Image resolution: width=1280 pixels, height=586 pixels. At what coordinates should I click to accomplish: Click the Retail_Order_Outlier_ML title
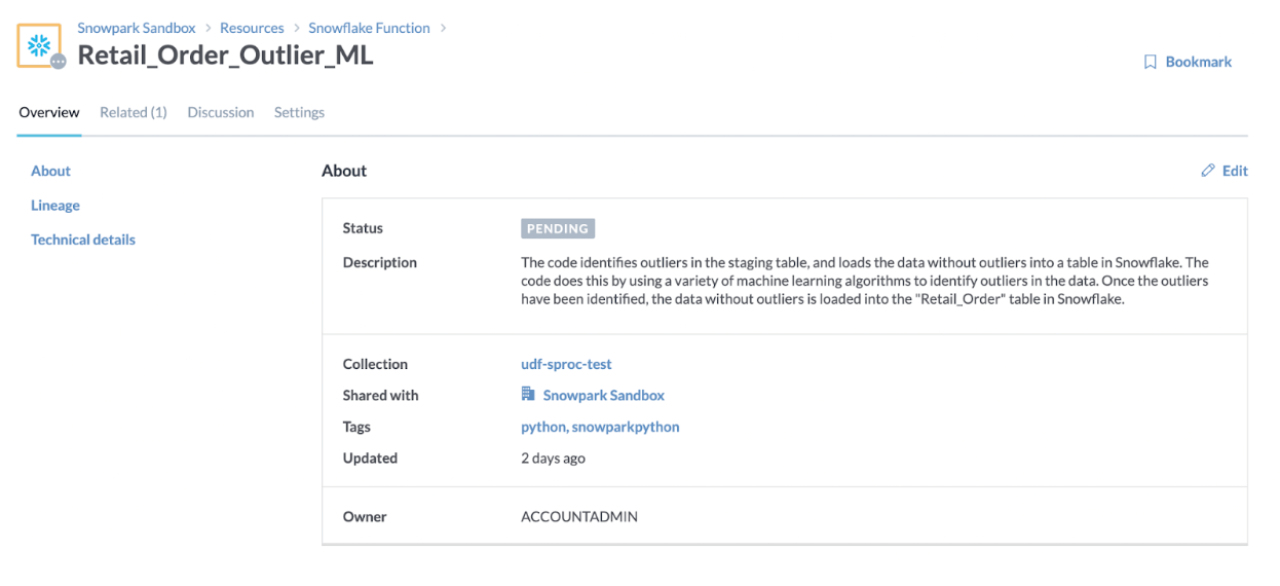(x=225, y=55)
